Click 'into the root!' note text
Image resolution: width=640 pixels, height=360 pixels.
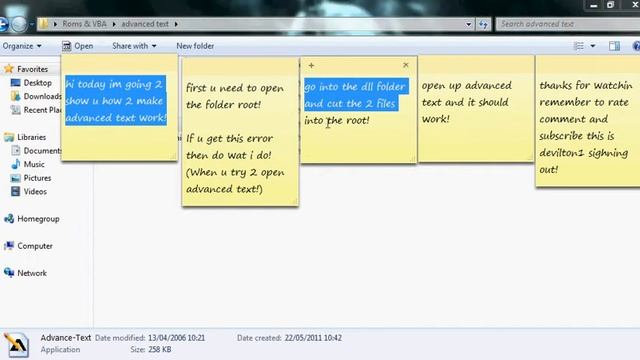point(337,120)
